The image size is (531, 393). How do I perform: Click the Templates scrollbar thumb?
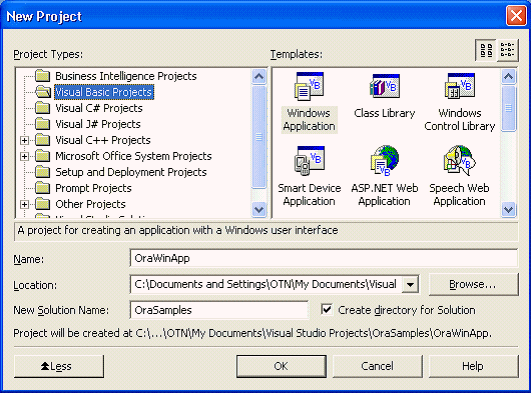pos(508,108)
